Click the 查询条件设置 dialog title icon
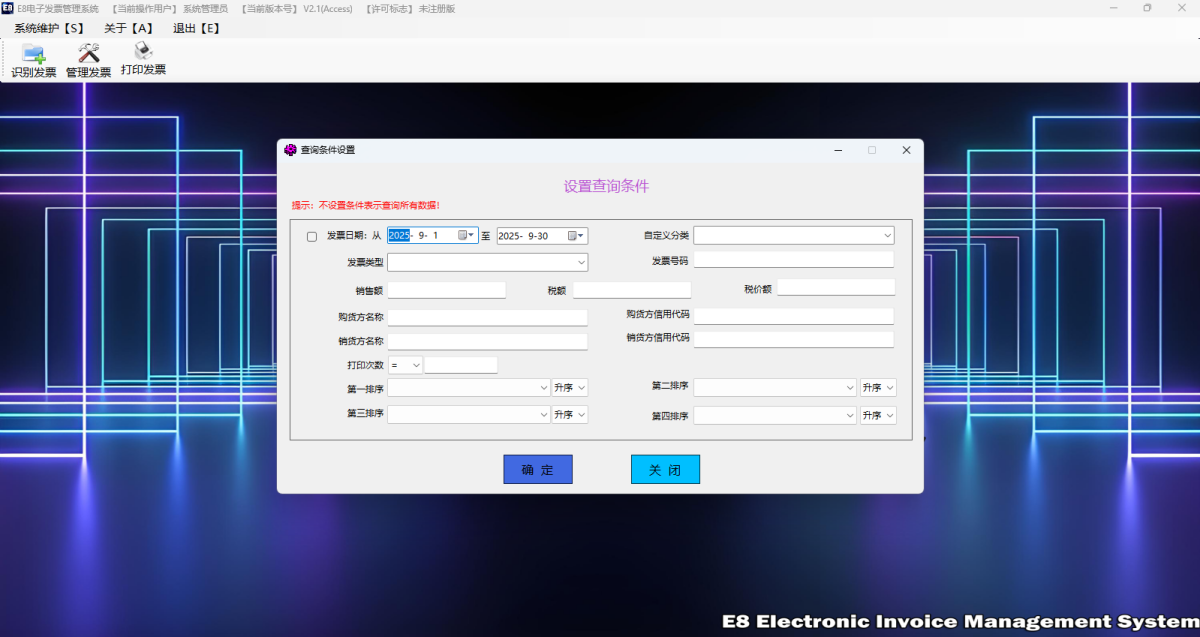1200x637 pixels. (290, 150)
